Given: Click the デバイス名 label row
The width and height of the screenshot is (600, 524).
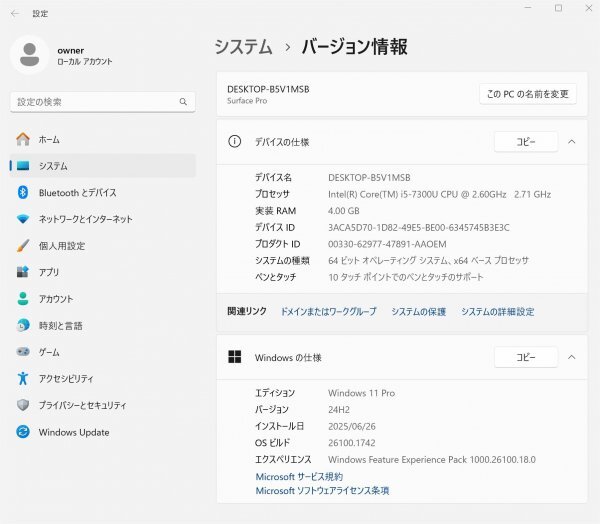Looking at the screenshot, I should point(273,177).
